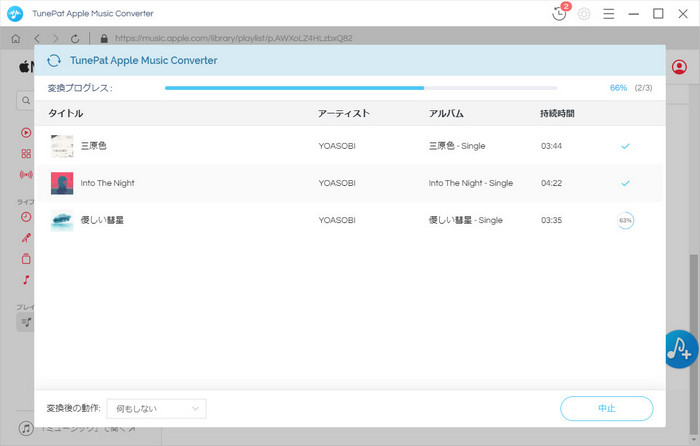This screenshot has width=700, height=446.
Task: Click the 中止 abort button
Action: click(607, 408)
